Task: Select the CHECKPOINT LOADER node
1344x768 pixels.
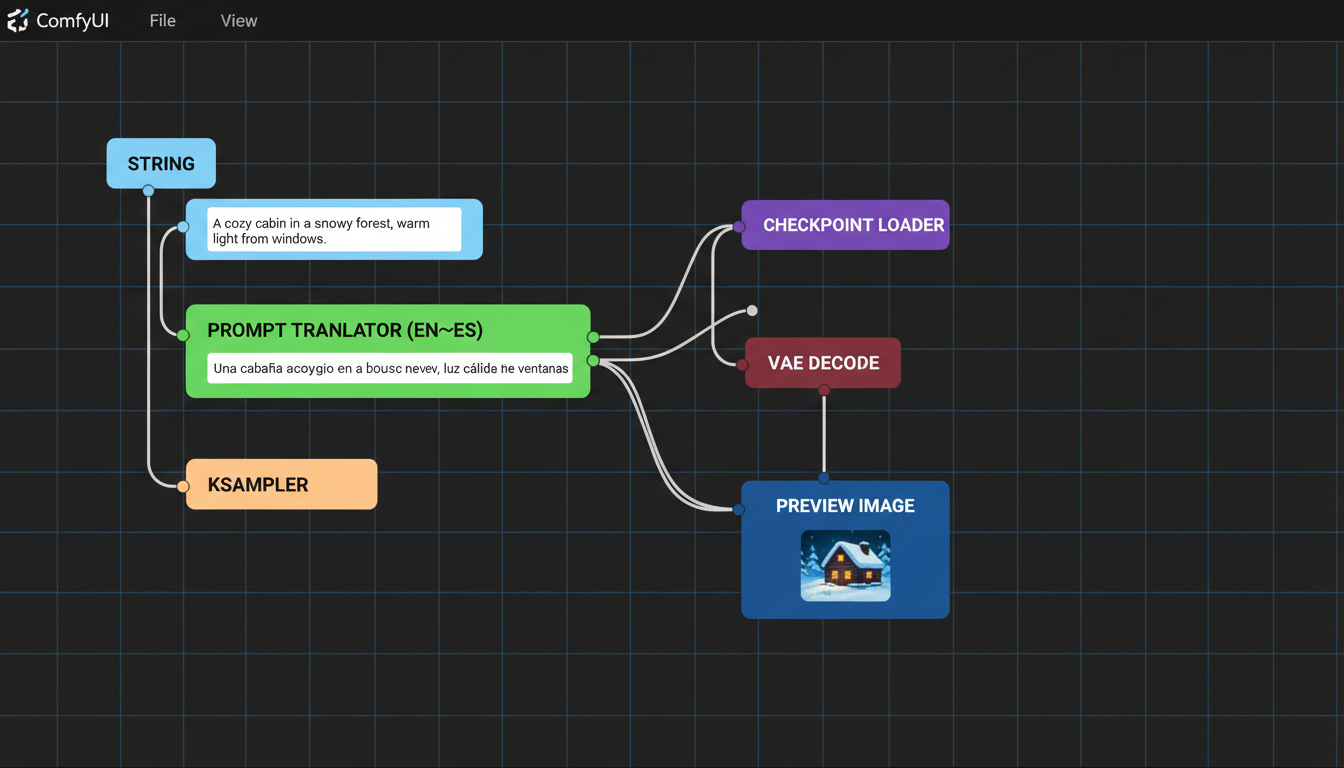Action: [x=845, y=225]
